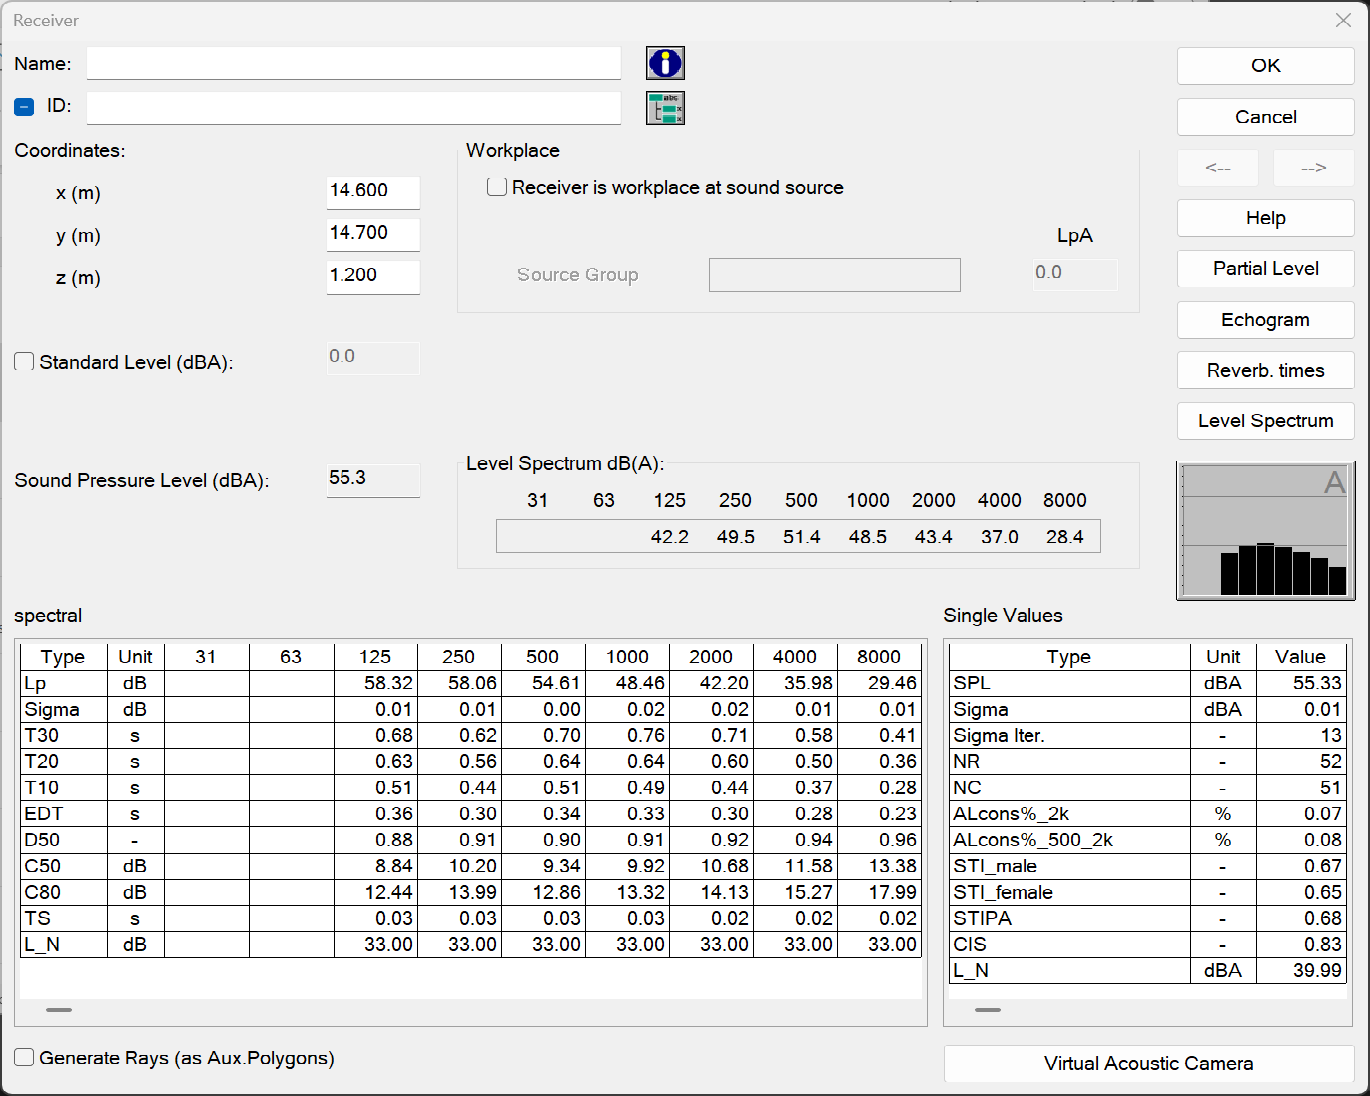1370x1096 pixels.
Task: Show the Echogram
Action: tap(1265, 320)
